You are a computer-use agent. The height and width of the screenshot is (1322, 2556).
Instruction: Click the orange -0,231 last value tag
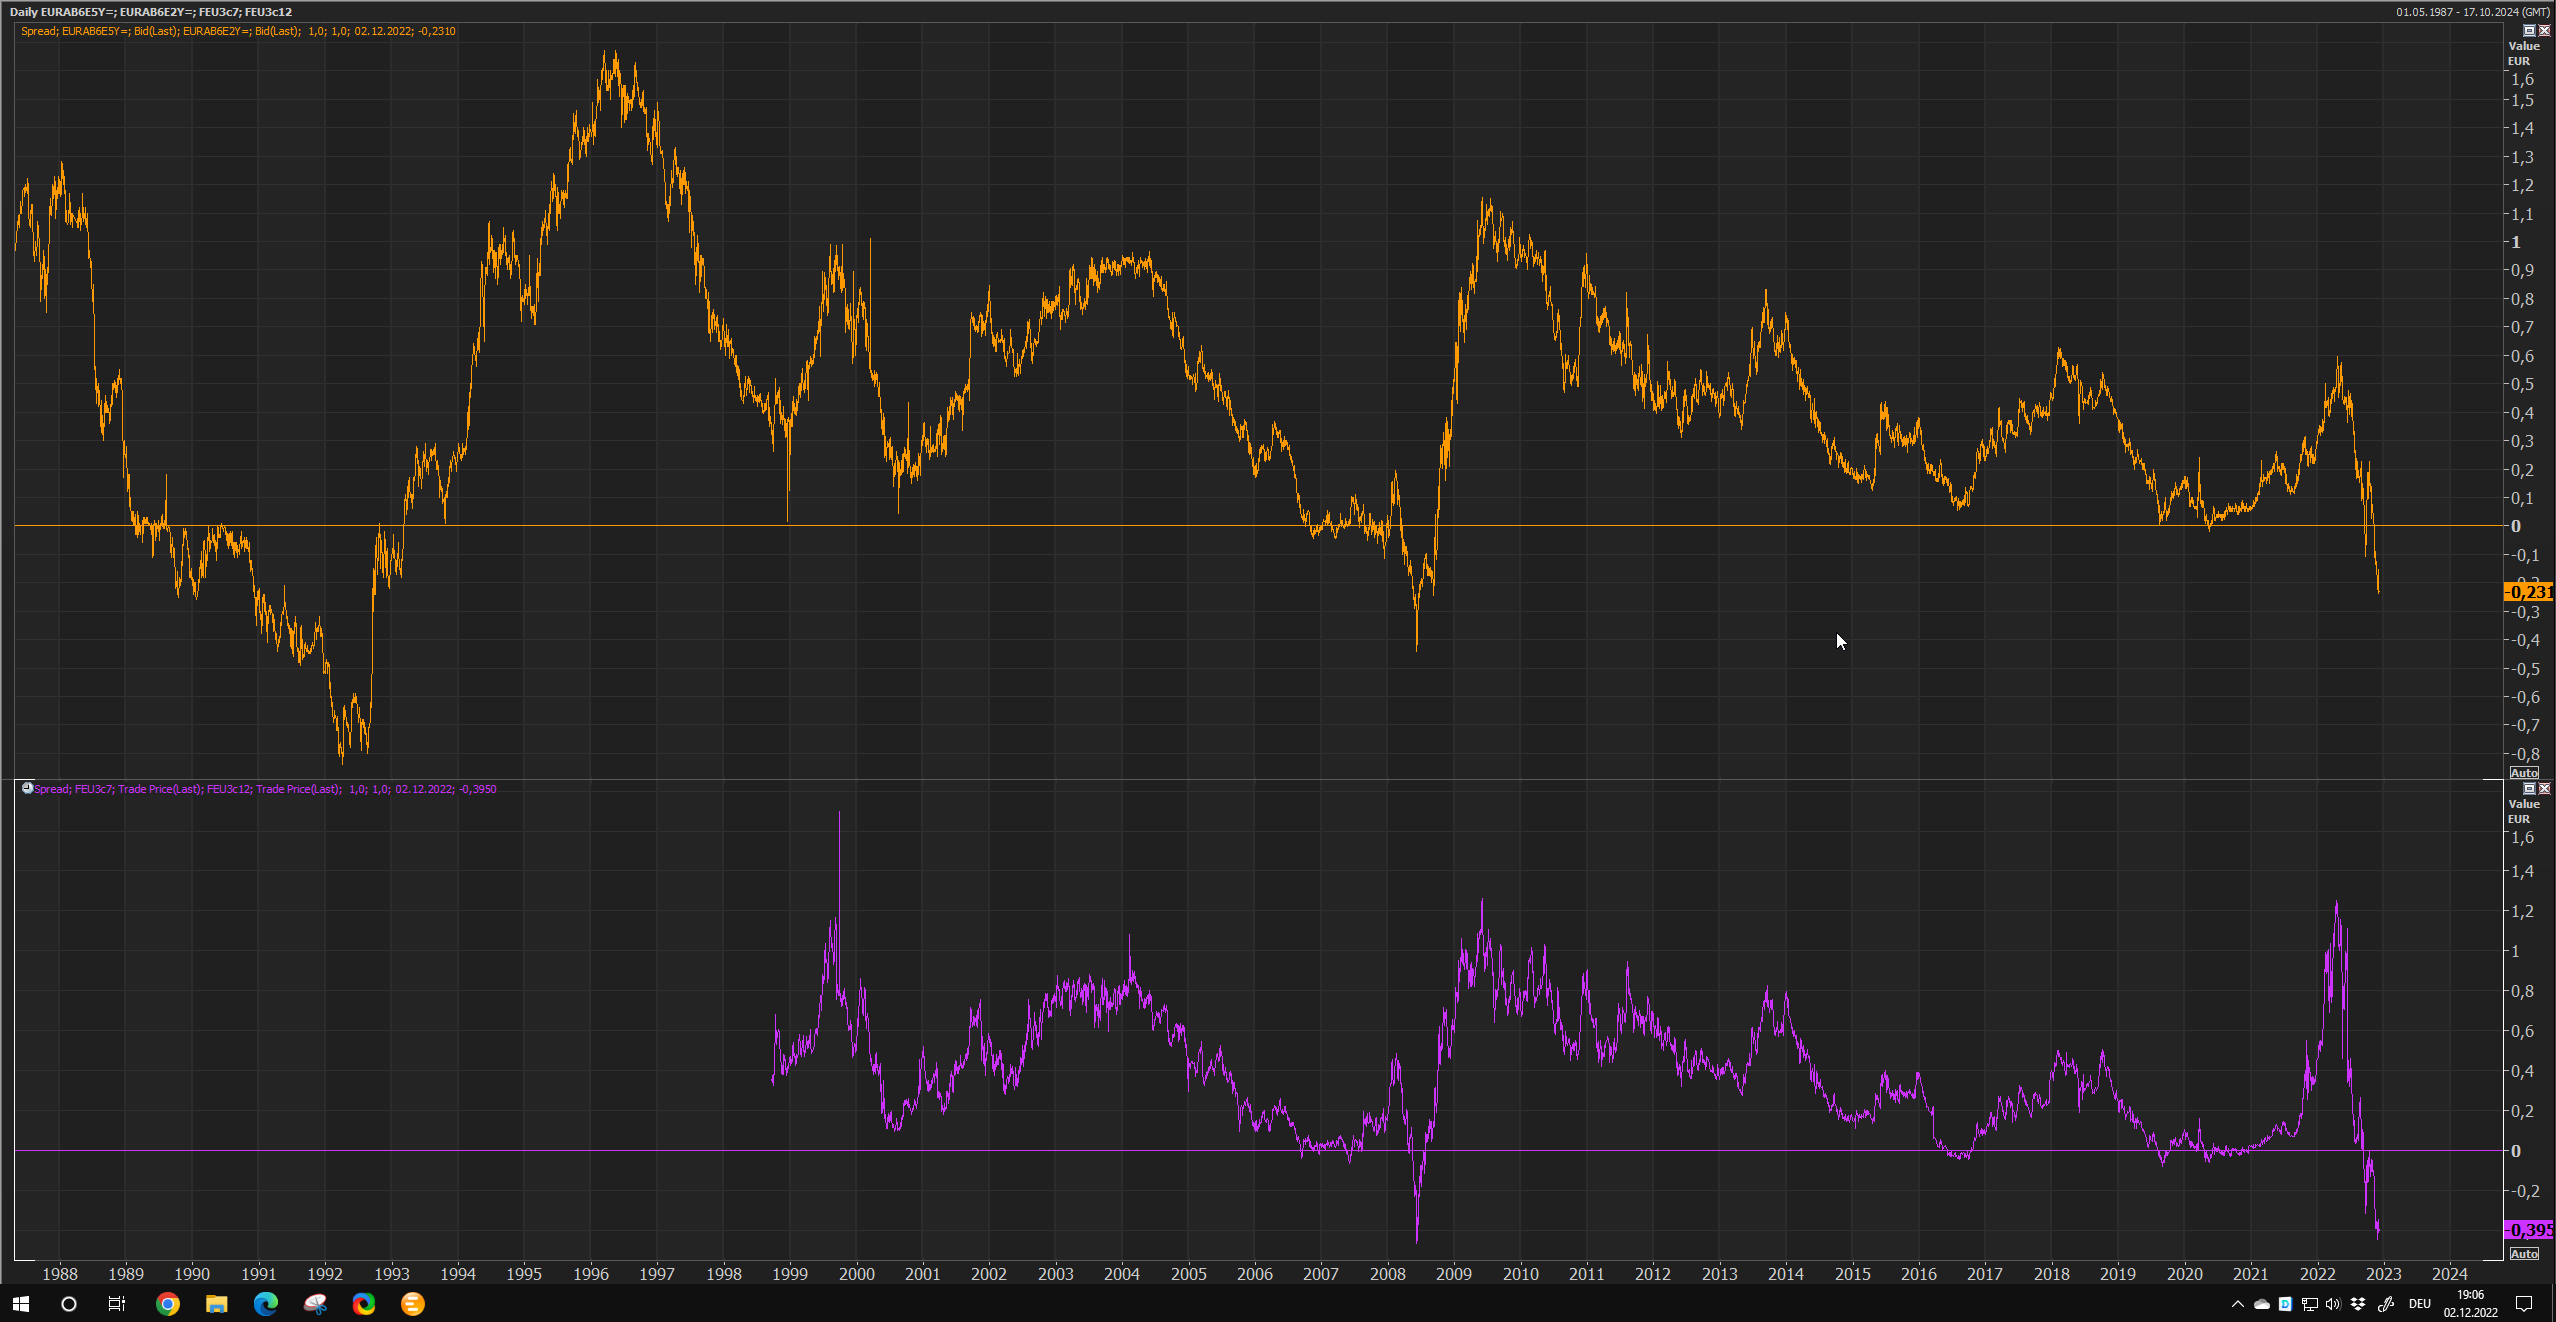(x=2527, y=592)
